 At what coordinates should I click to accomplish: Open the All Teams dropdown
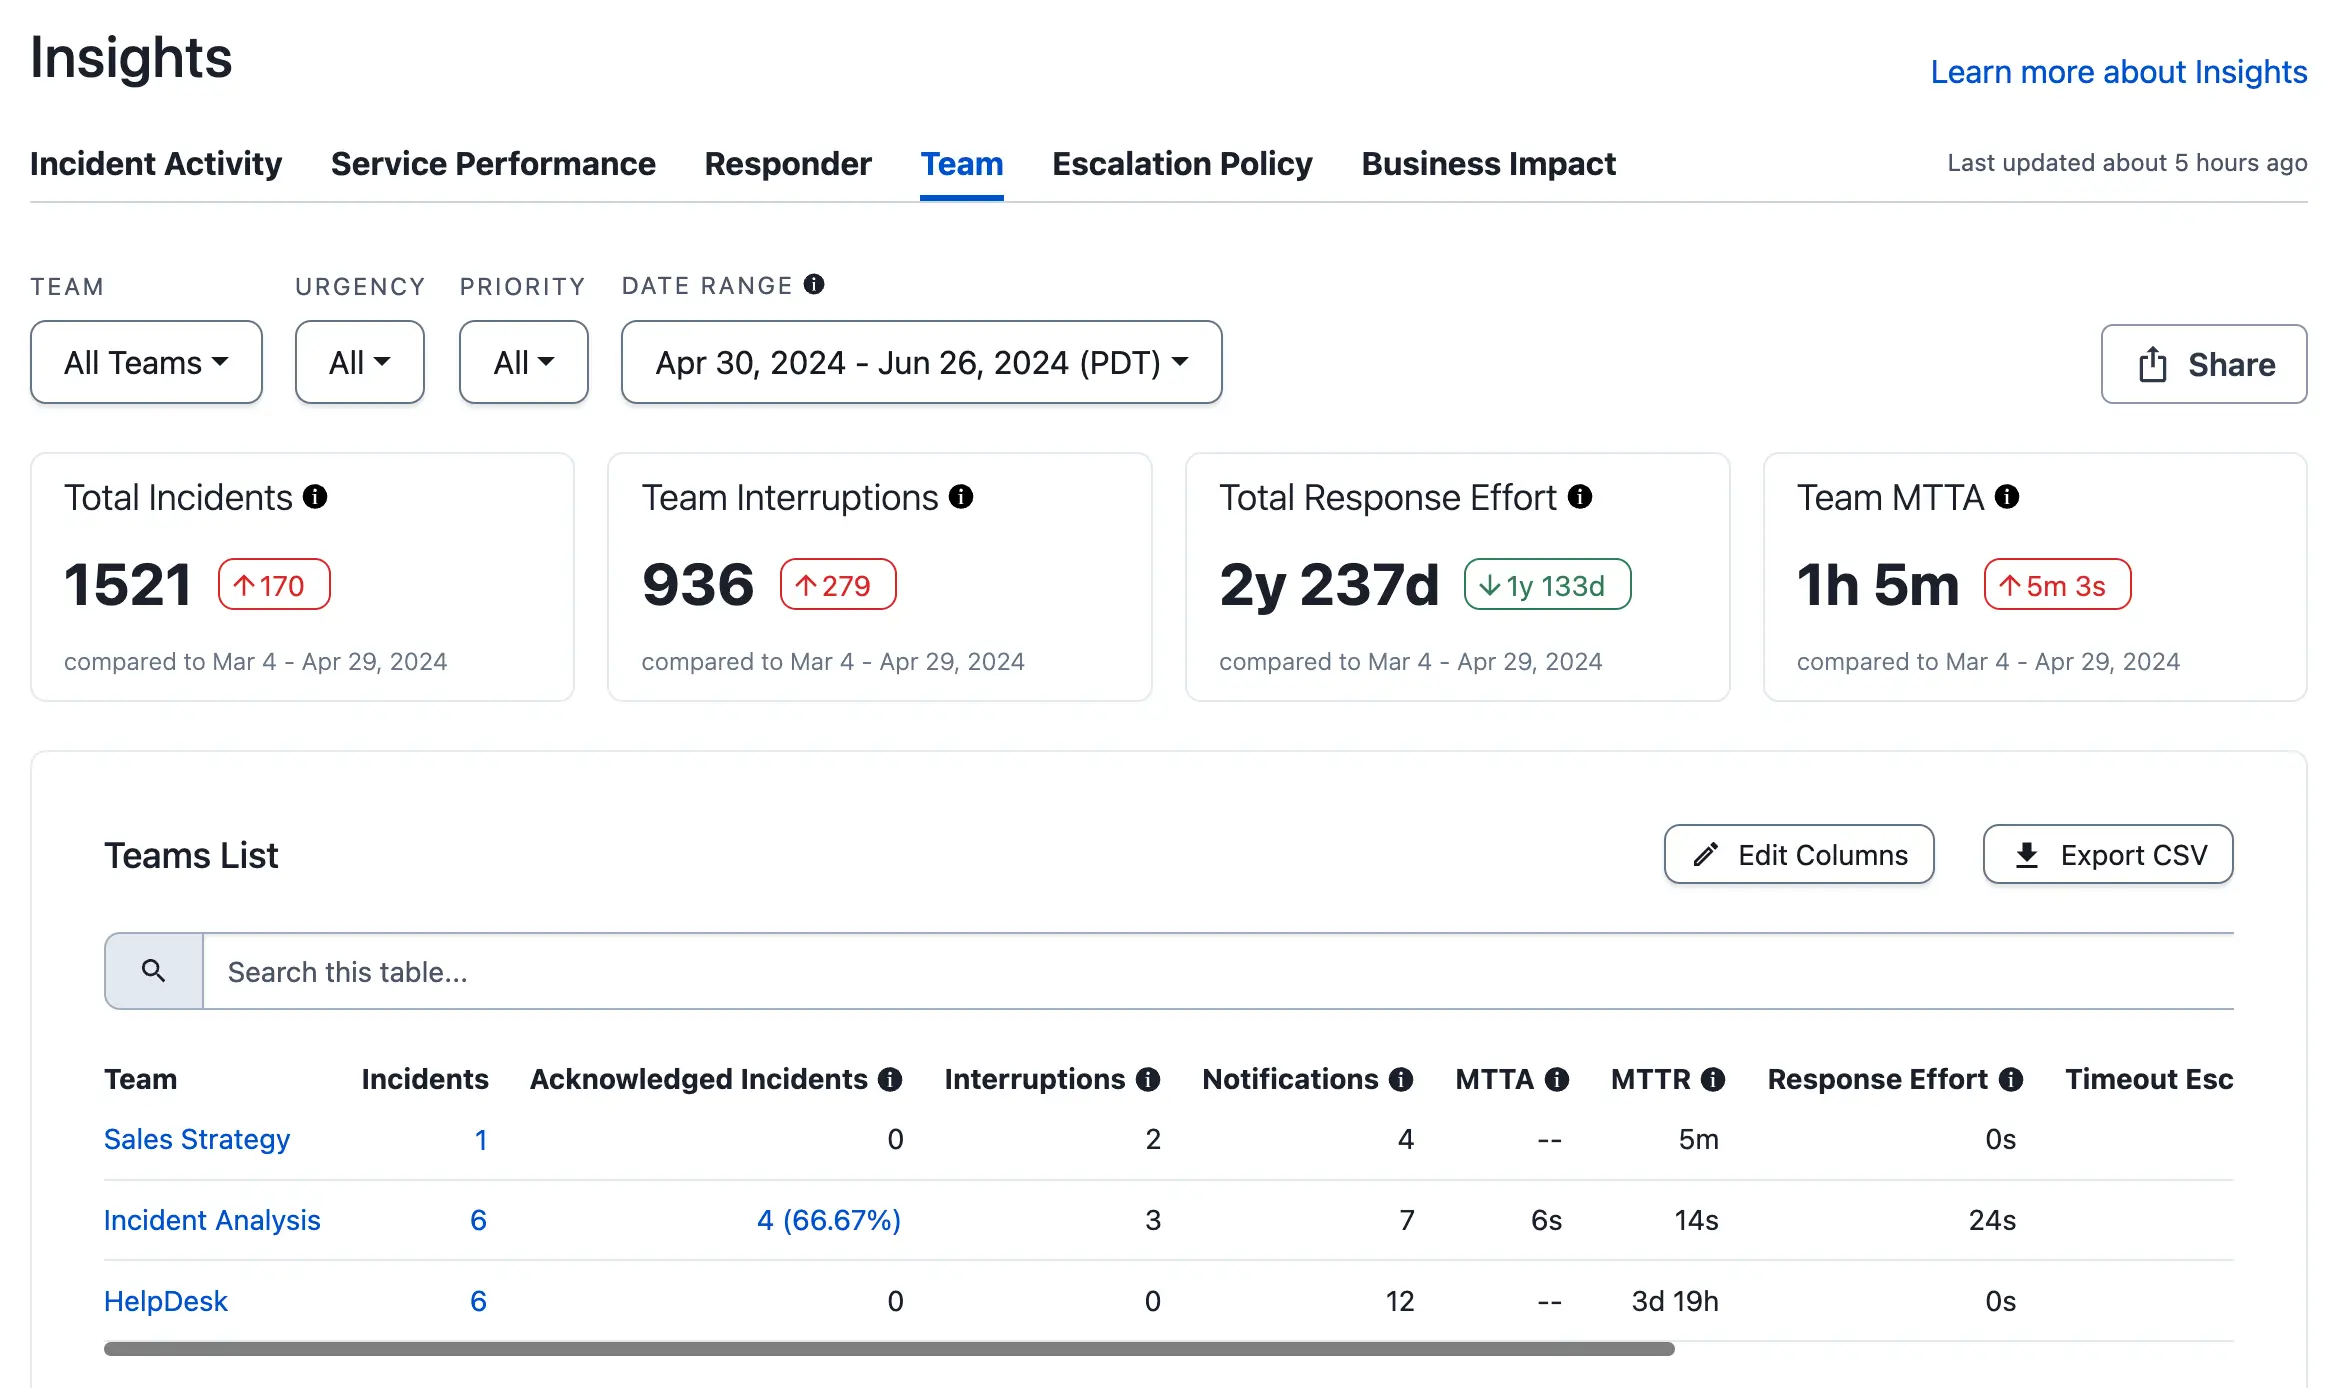coord(146,362)
